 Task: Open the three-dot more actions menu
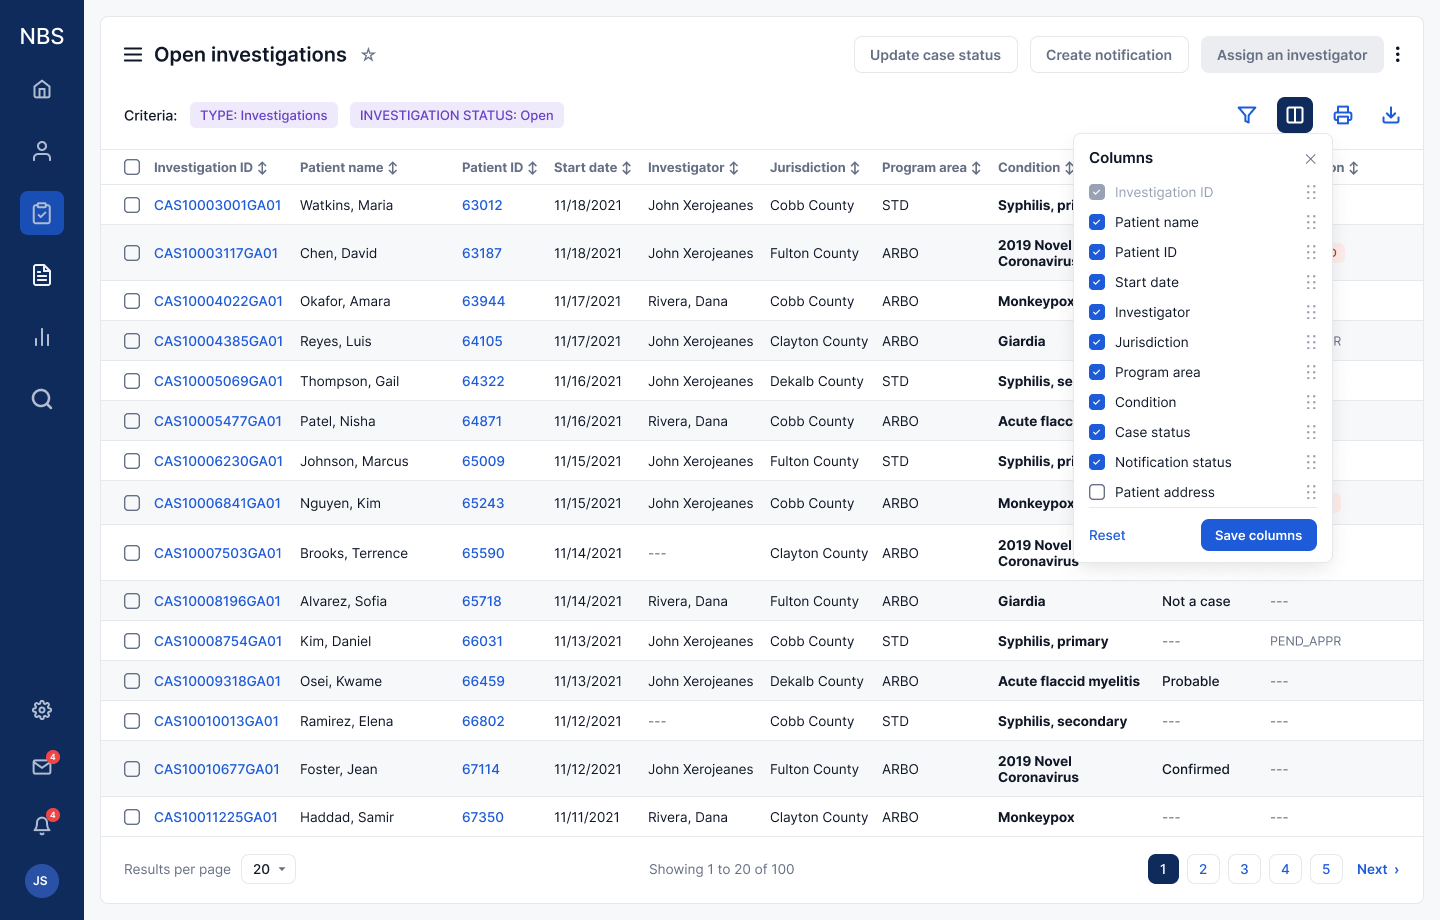tap(1398, 55)
